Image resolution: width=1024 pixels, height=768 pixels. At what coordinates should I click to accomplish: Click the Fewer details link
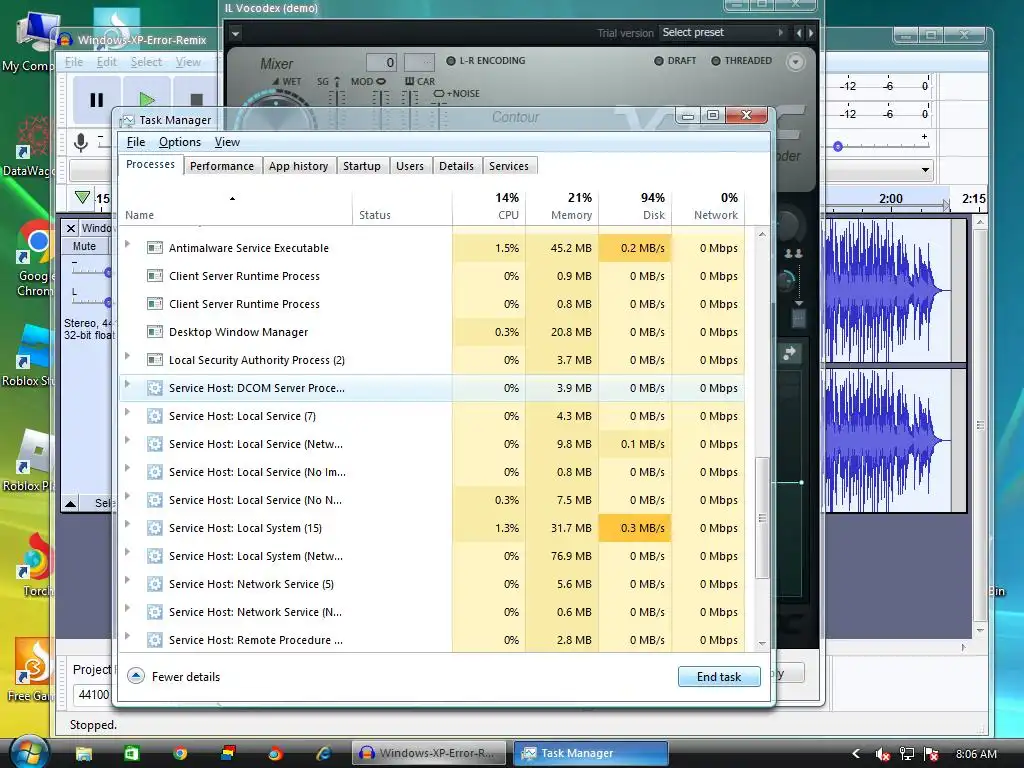coord(185,677)
